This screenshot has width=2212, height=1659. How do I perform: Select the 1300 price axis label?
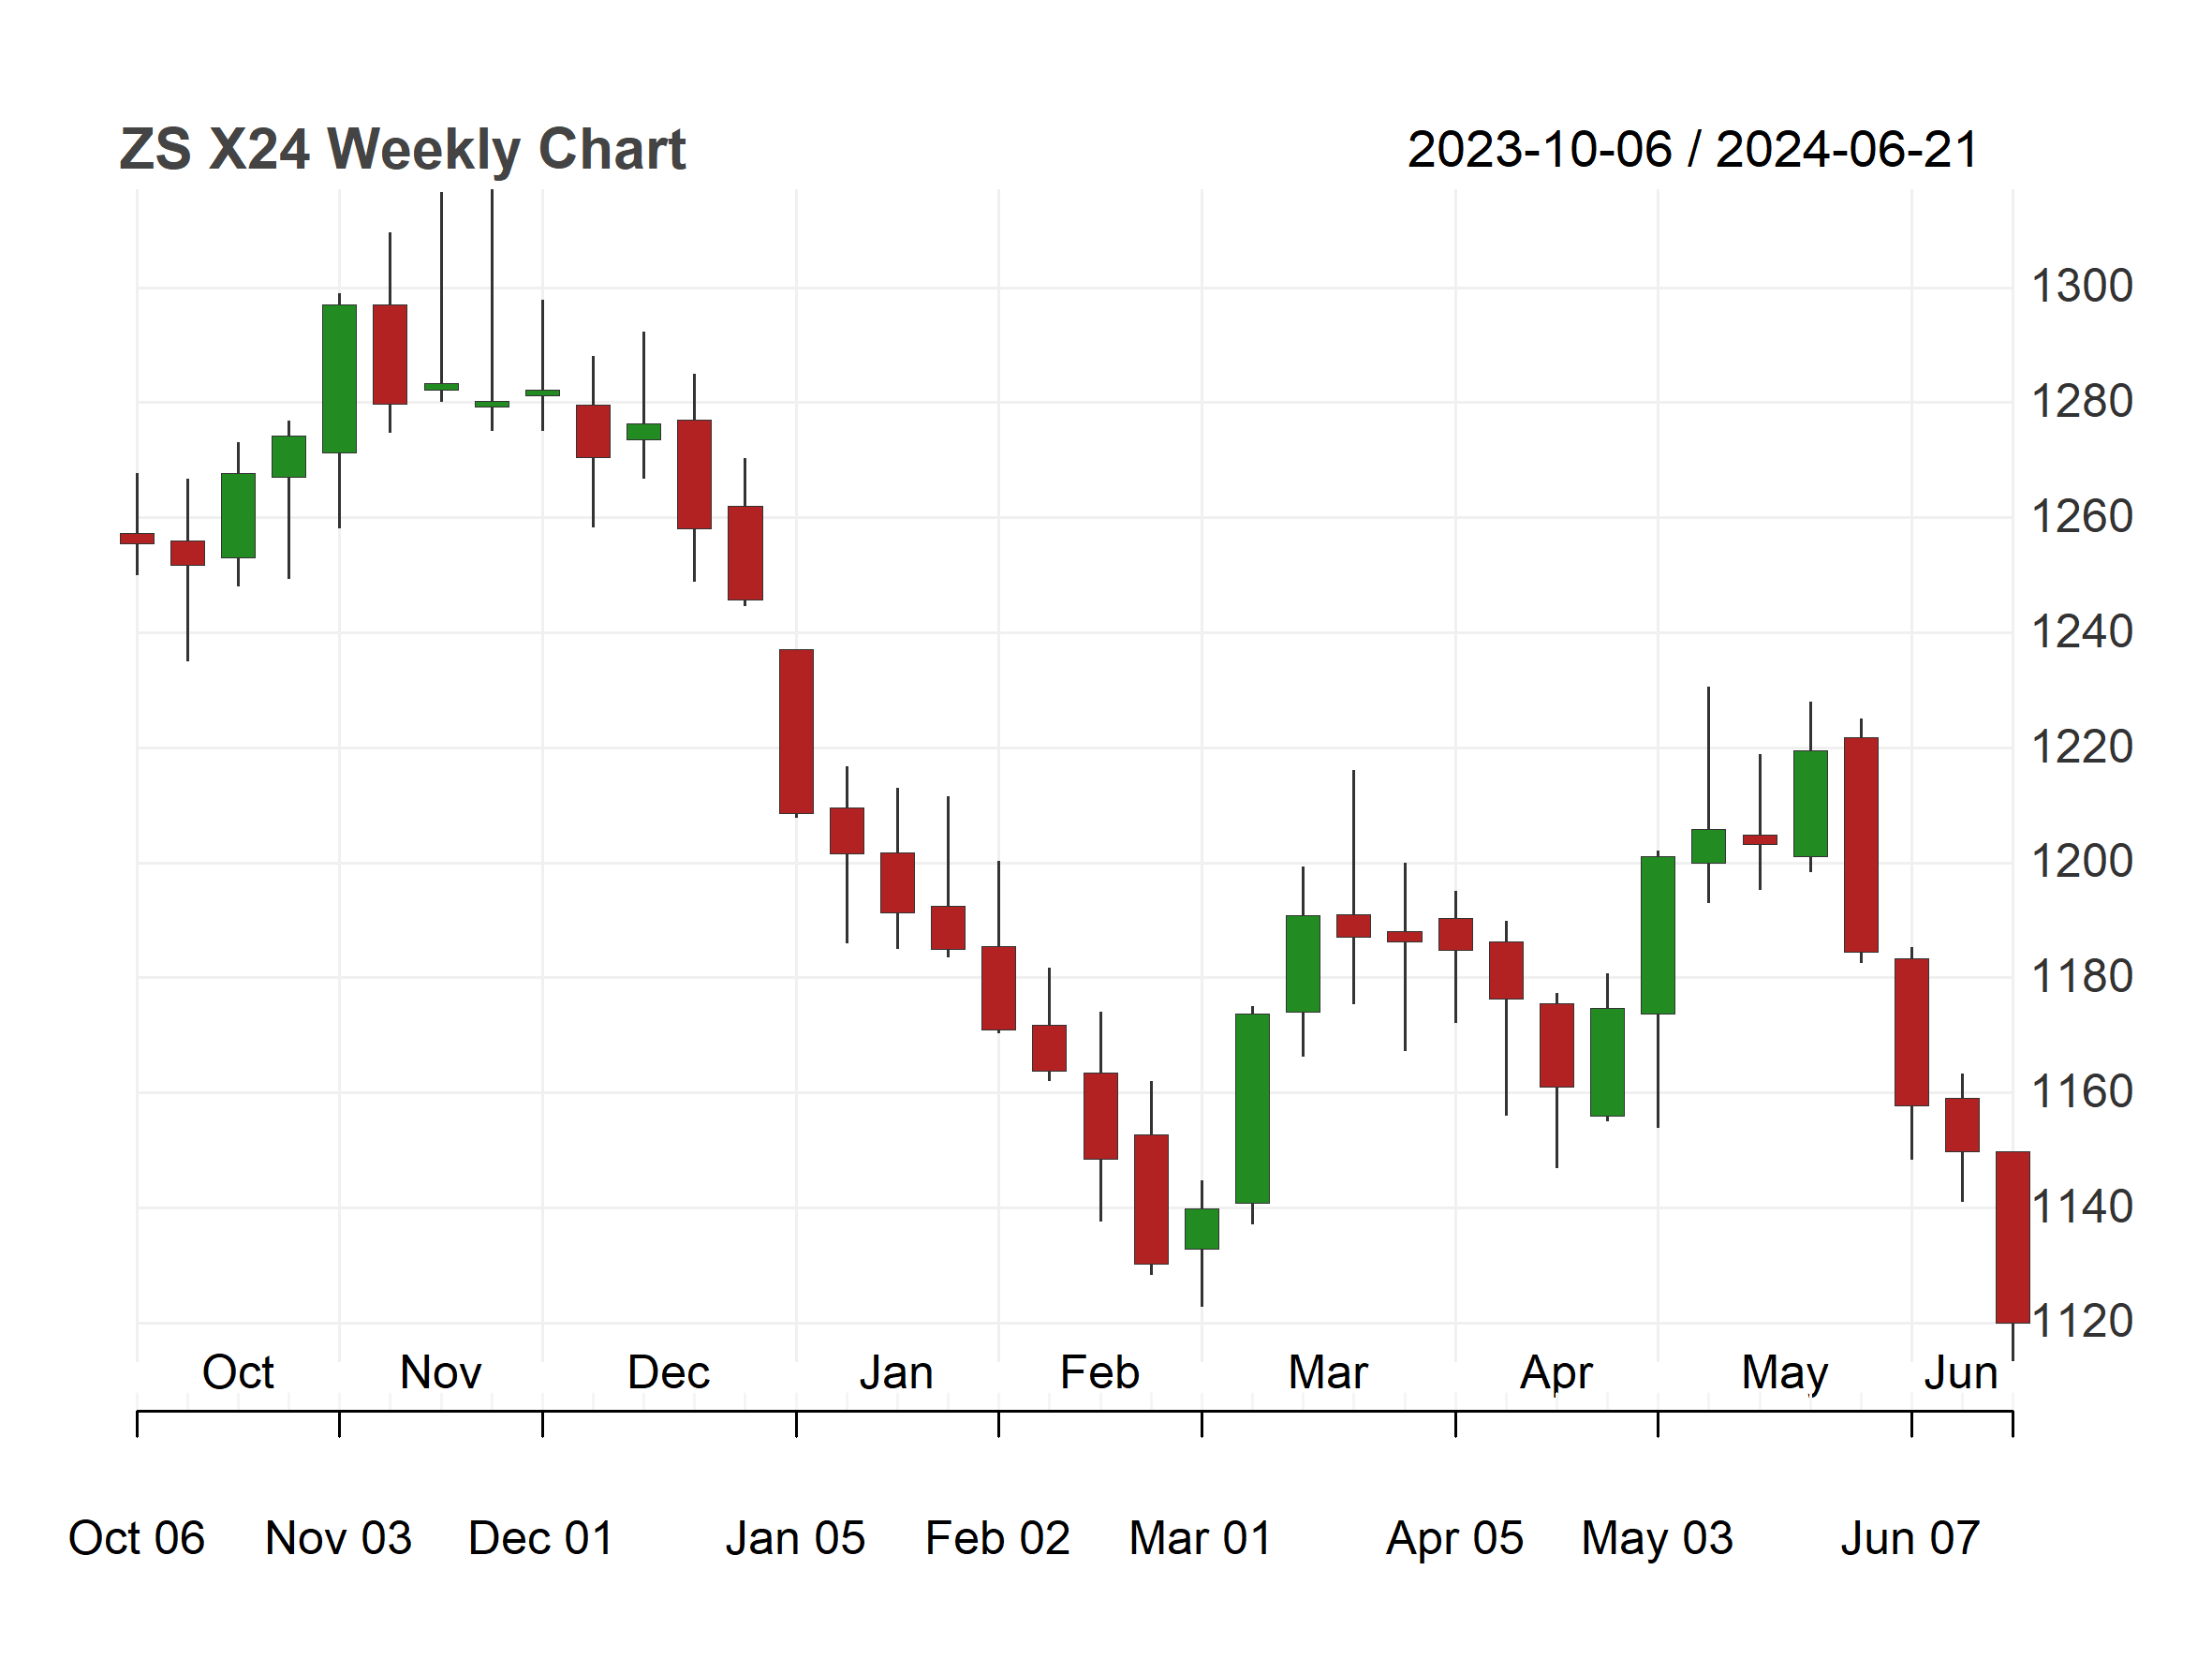click(x=2081, y=287)
